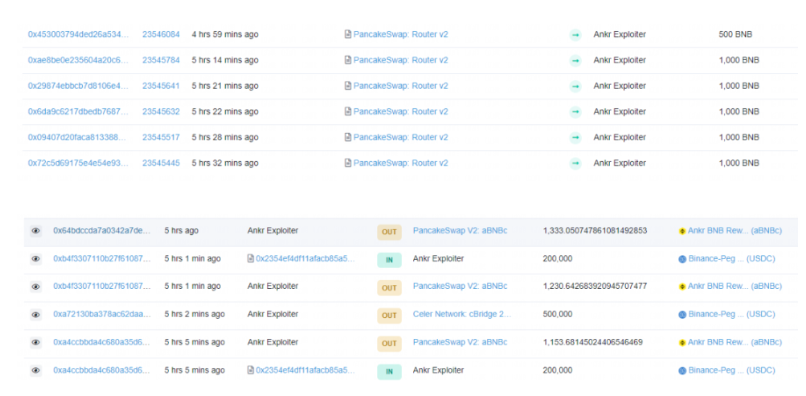Click contract icon beside Router v2 in block 23545632 row
Viewport: 806px width, 396px height.
[348, 112]
